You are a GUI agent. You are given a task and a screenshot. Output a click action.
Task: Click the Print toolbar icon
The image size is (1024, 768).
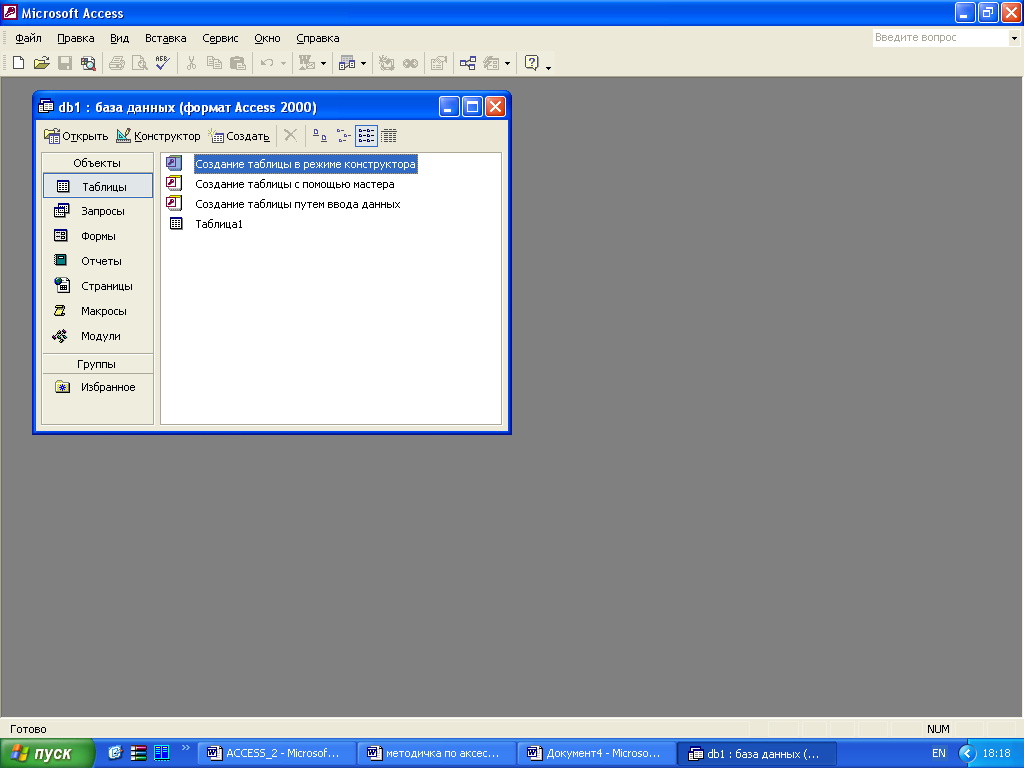point(117,63)
